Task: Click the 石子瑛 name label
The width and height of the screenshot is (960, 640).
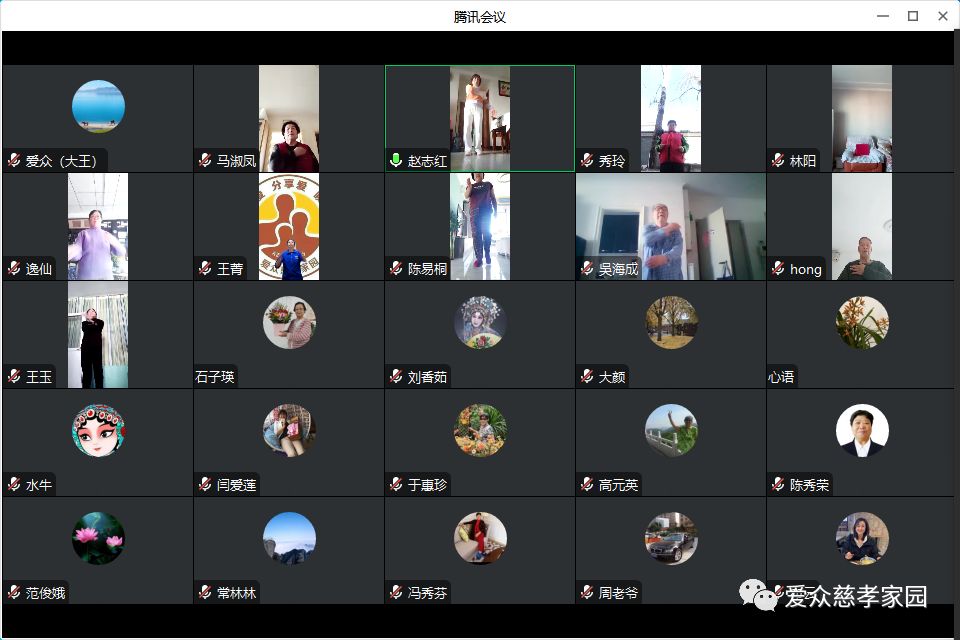Action: [215, 377]
